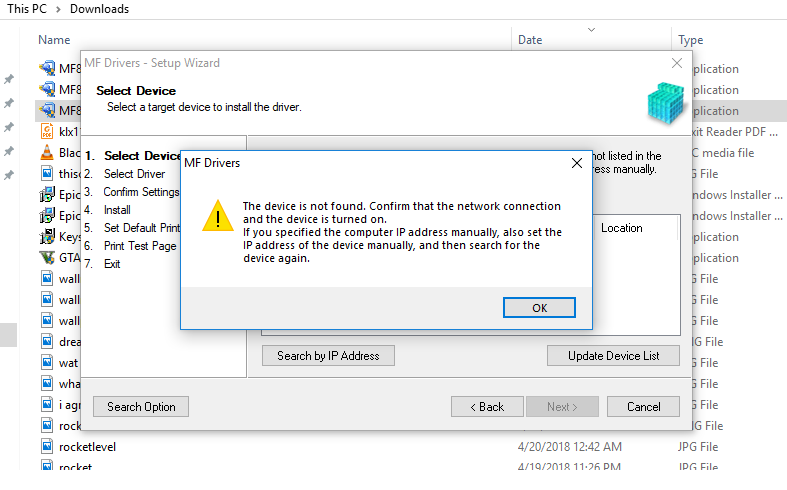Select the Foxit Reader PDF file icon
Viewport: 787px width, 490px height.
click(x=47, y=131)
